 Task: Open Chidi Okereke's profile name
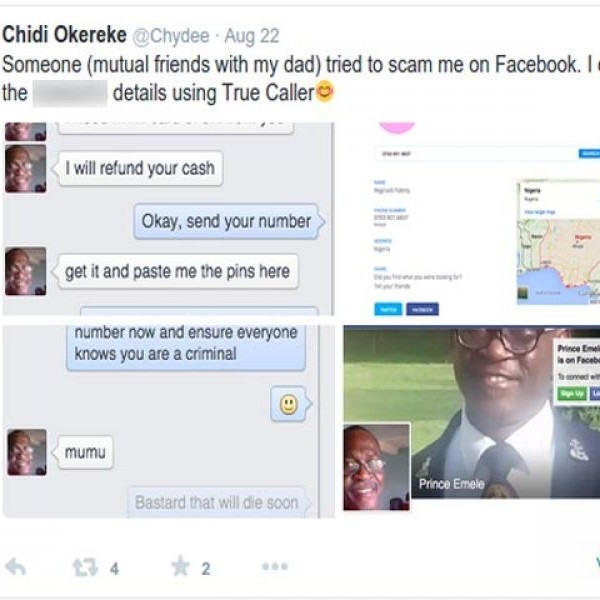(x=64, y=35)
